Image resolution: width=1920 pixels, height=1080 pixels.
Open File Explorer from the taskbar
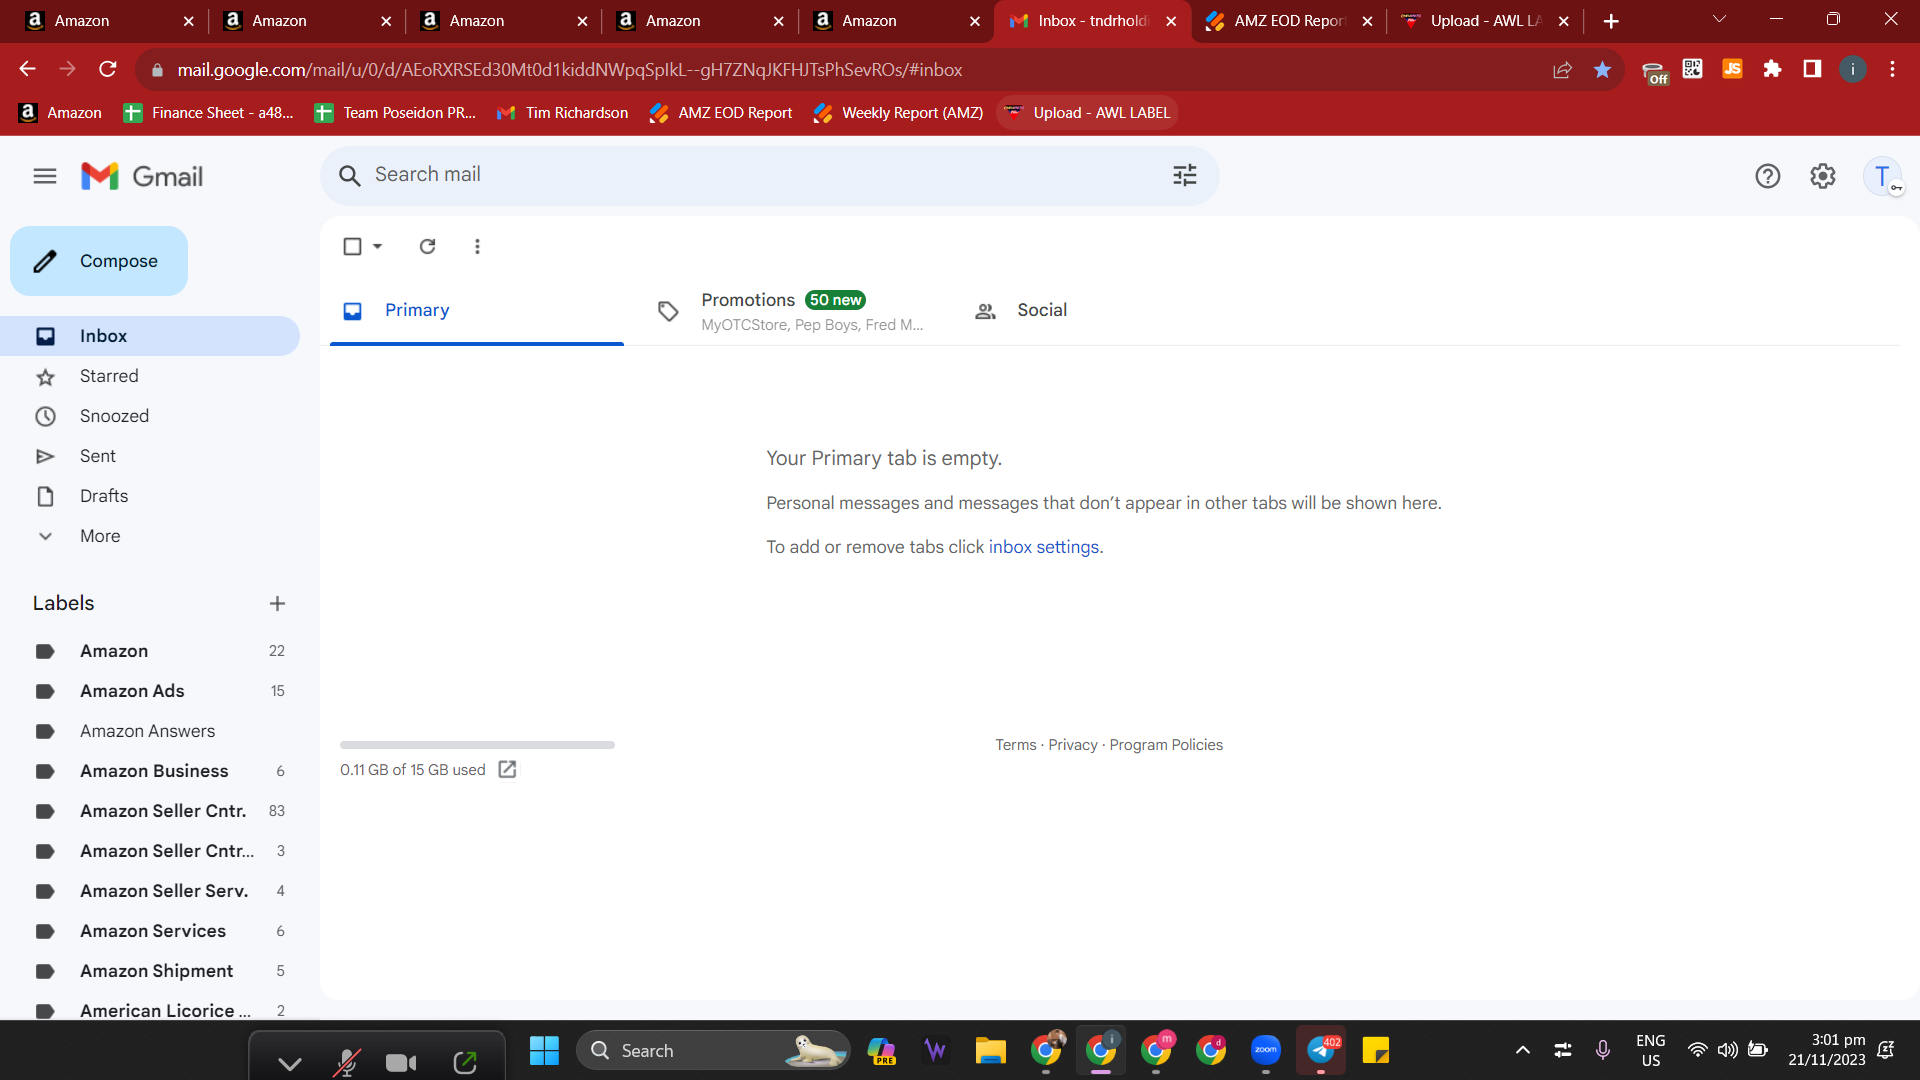(990, 1051)
